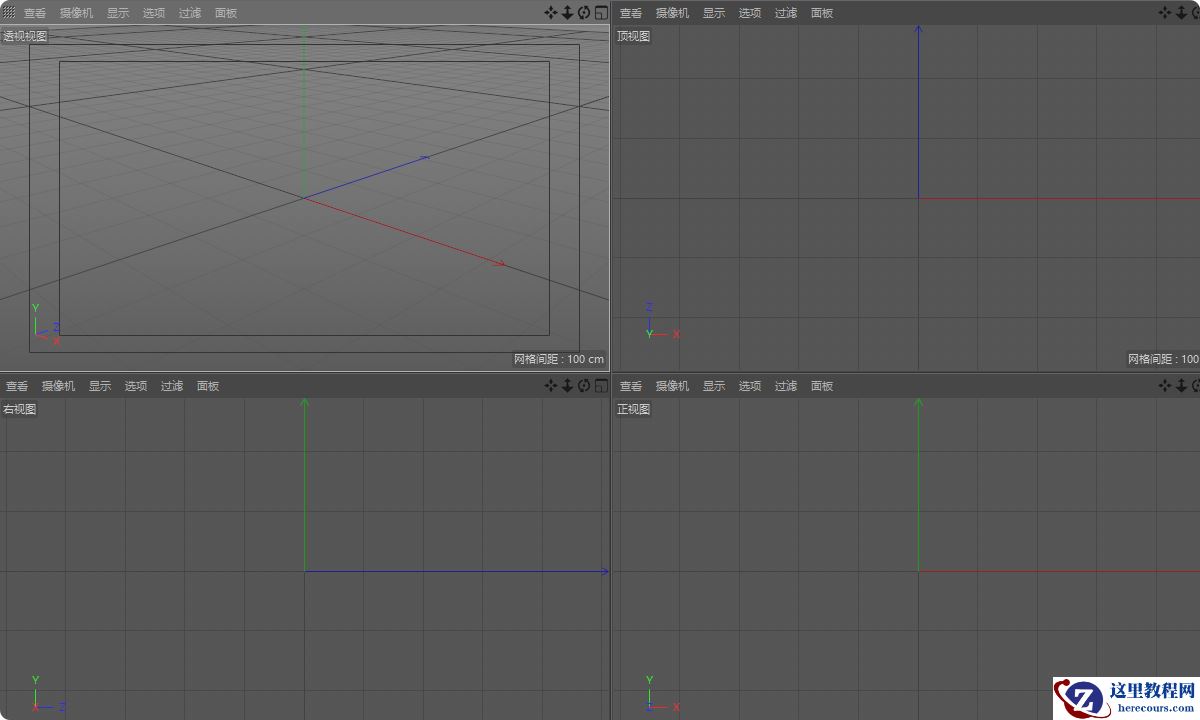Viewport: 1200px width, 720px height.
Task: Click the zoom arrow icon in the top view (顶视图)
Action: (x=1181, y=13)
